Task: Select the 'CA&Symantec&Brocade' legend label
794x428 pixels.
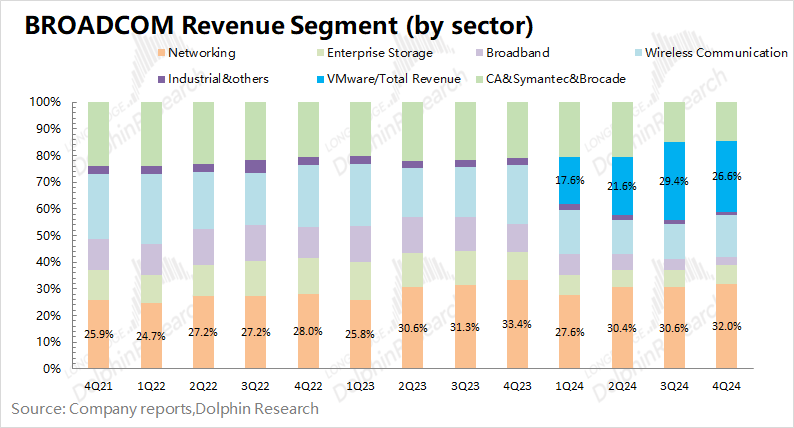Action: coord(555,79)
